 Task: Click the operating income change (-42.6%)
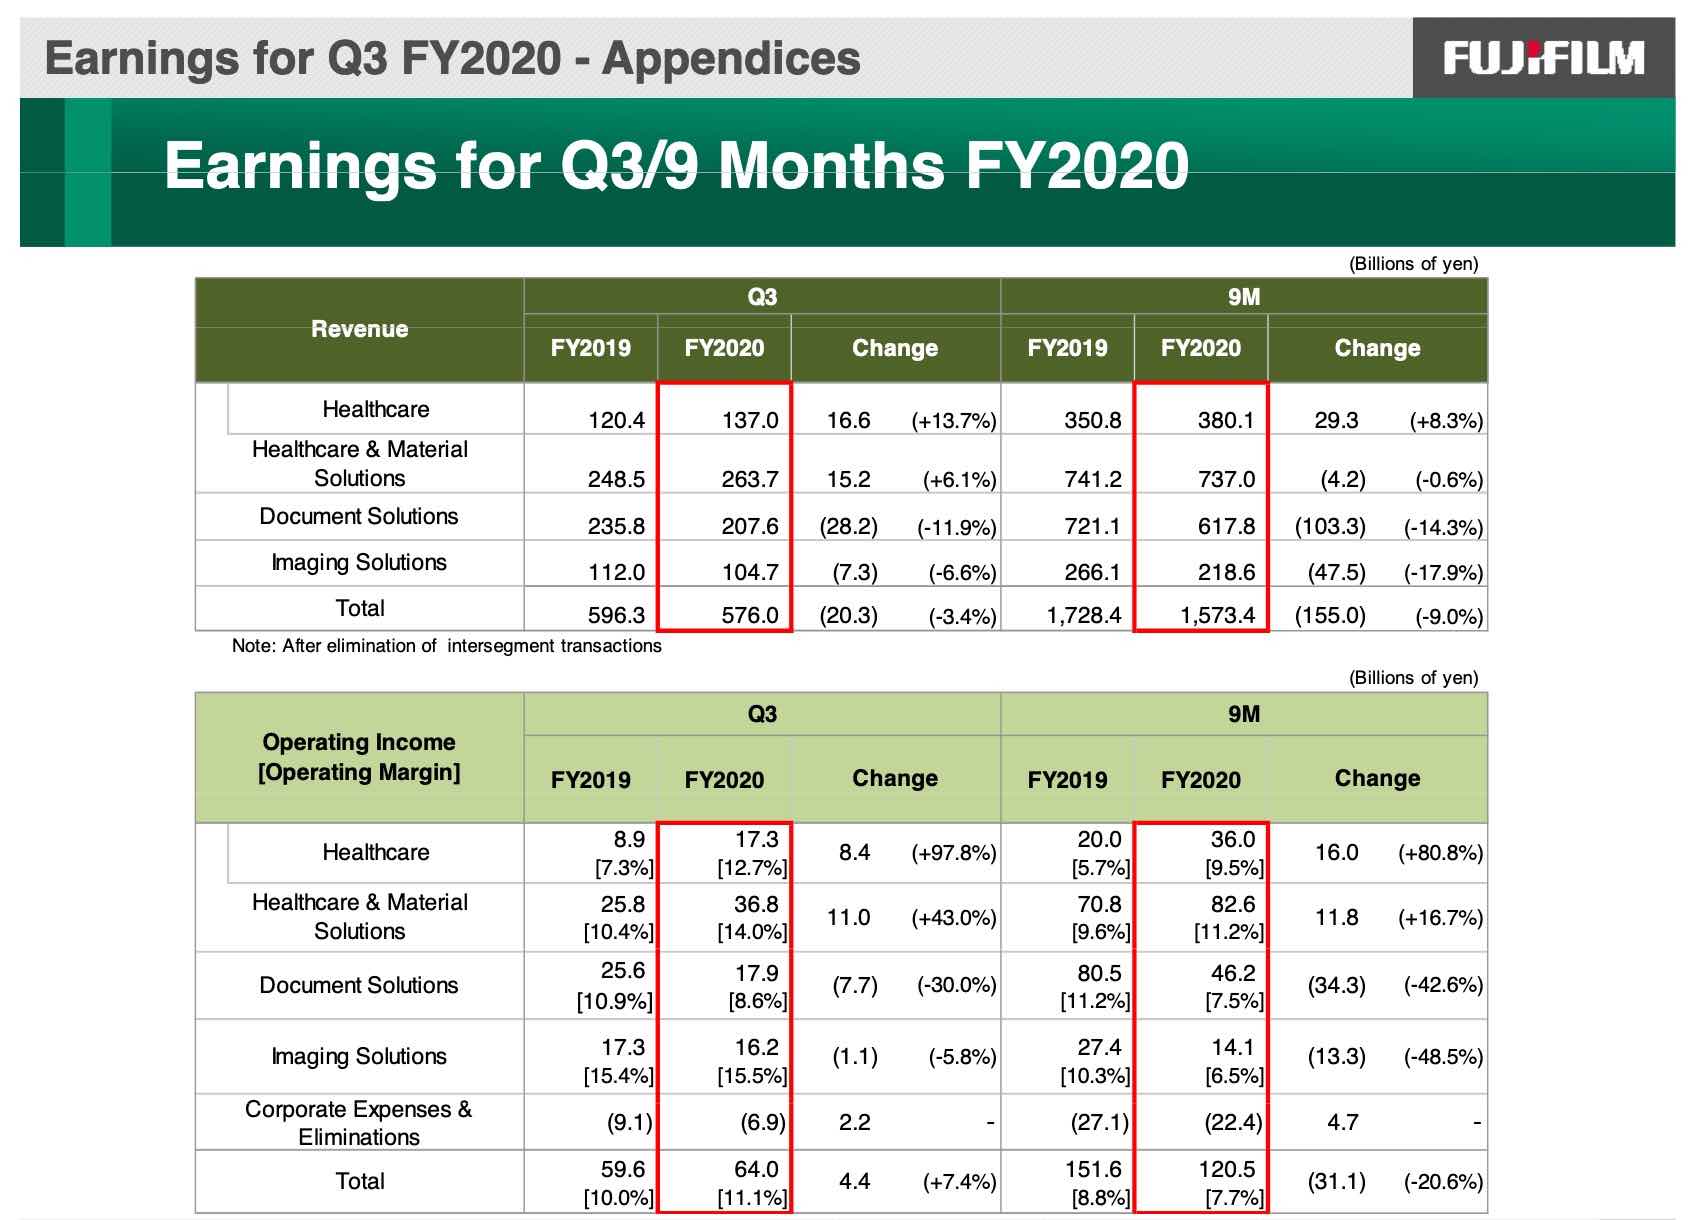tap(1444, 985)
